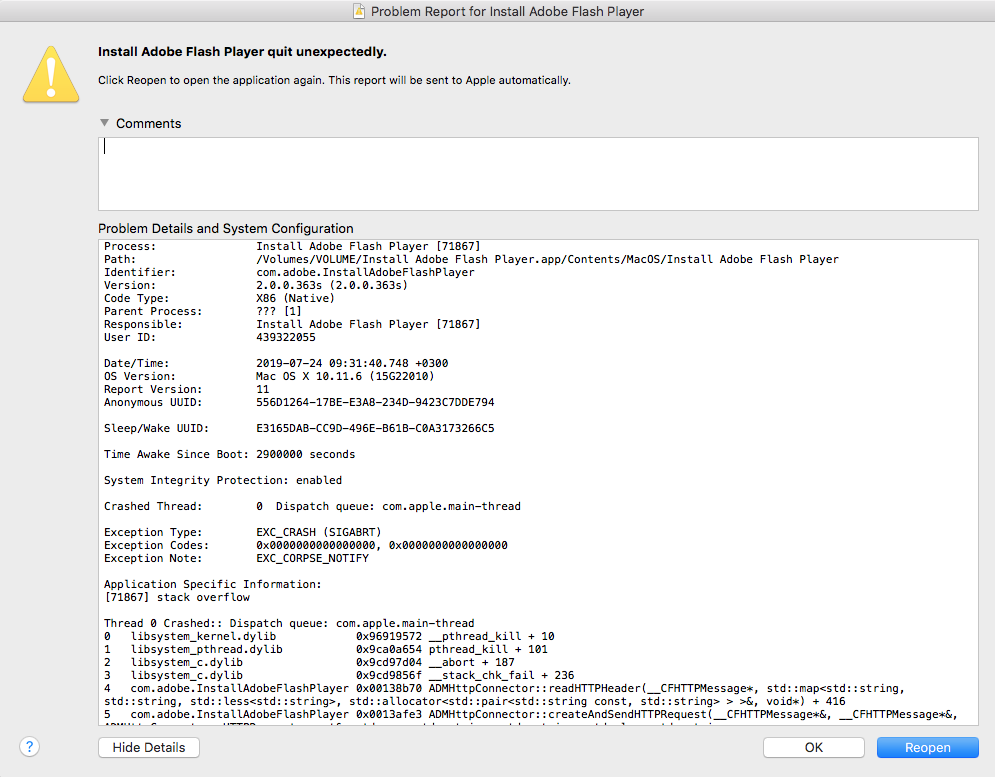Click 'Time Awake Since Boot: 2900000 seconds'

230,455
